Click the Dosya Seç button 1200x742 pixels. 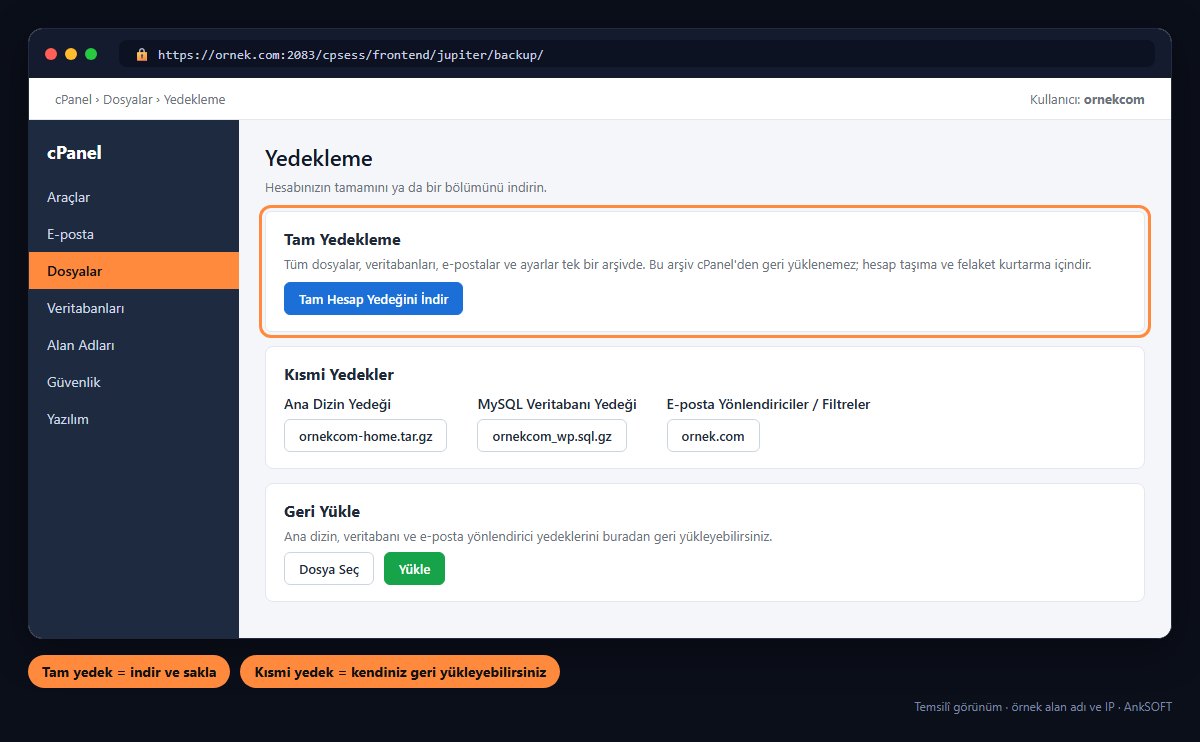329,569
